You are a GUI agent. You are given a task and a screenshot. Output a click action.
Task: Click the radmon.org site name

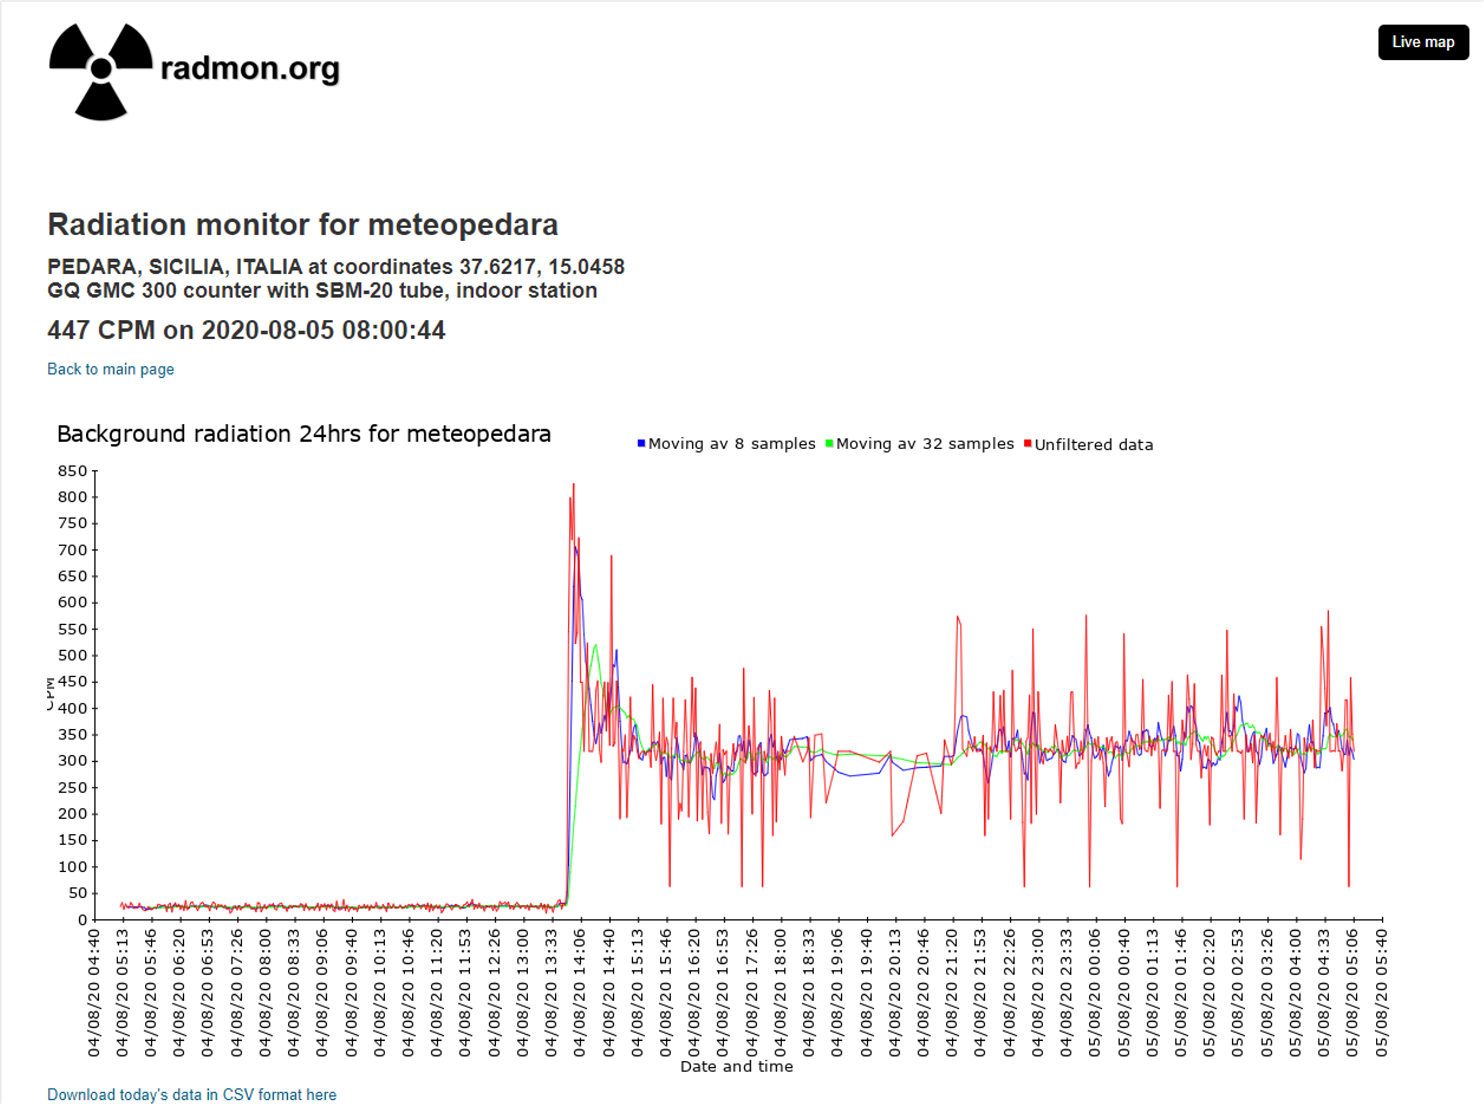coord(250,68)
